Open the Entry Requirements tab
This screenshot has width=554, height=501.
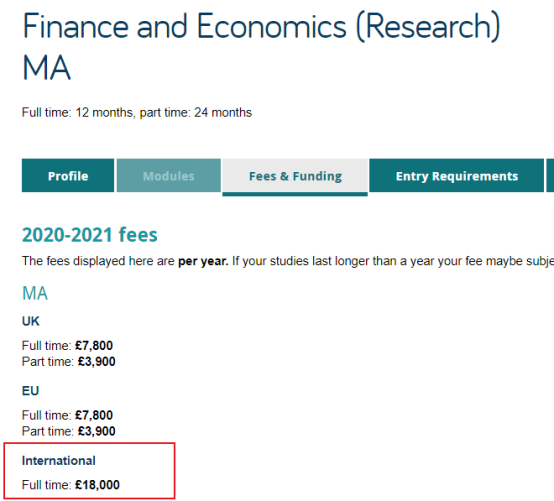(x=456, y=176)
